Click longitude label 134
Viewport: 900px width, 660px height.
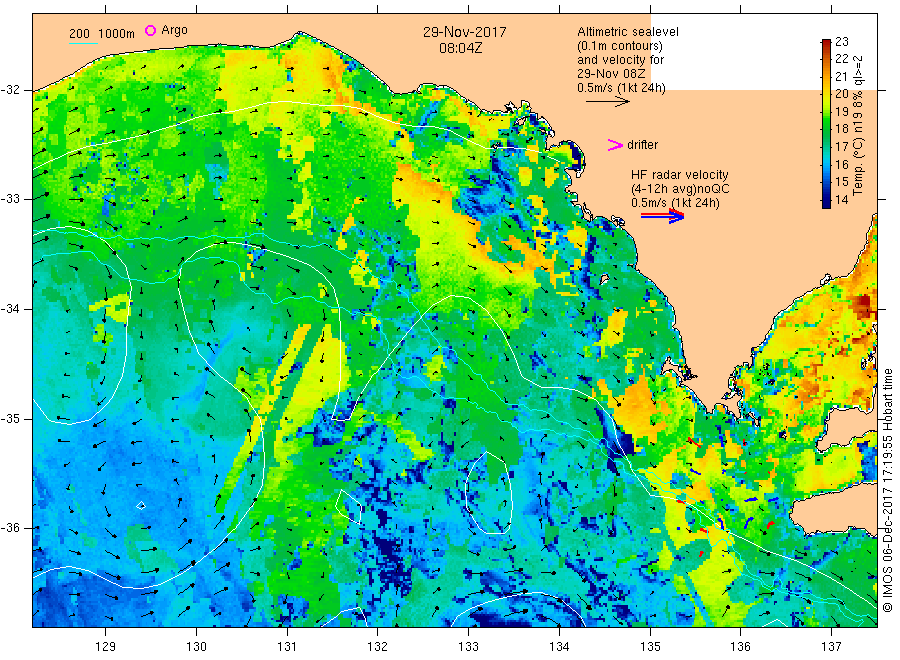[559, 647]
